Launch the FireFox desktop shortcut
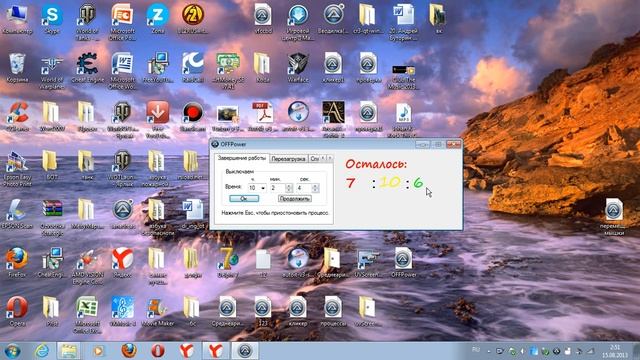Image resolution: width=640 pixels, height=360 pixels. (x=17, y=262)
